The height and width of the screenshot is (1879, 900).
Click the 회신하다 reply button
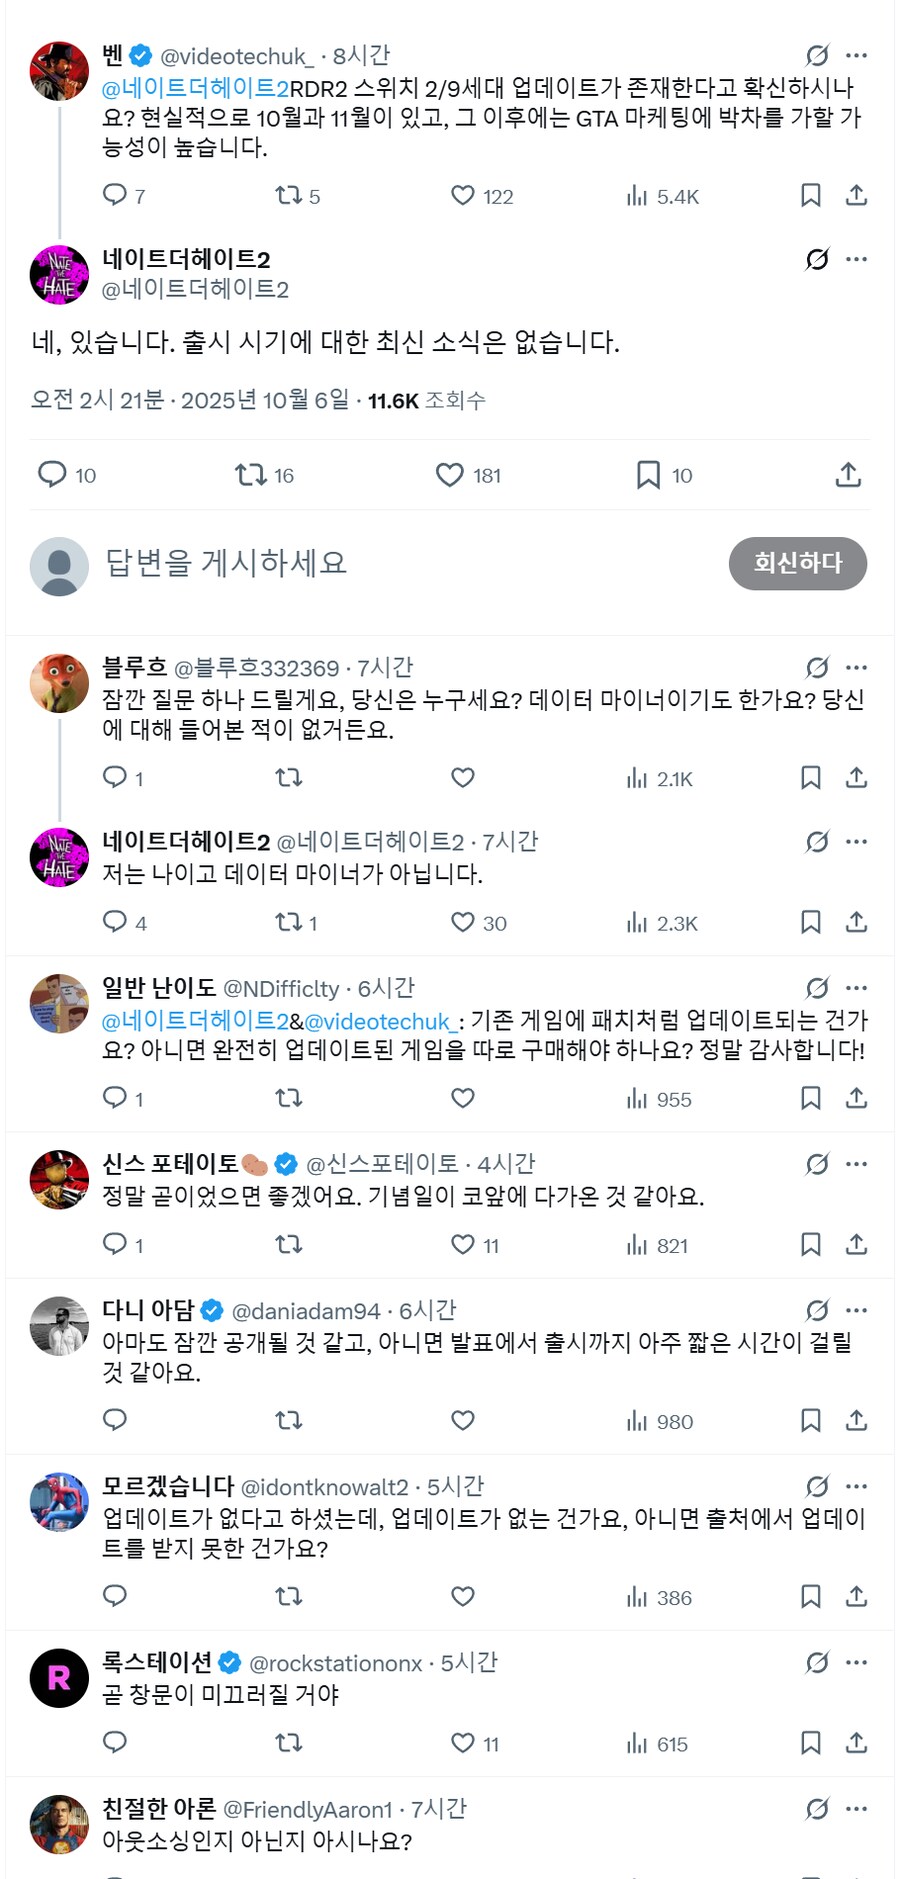[797, 563]
